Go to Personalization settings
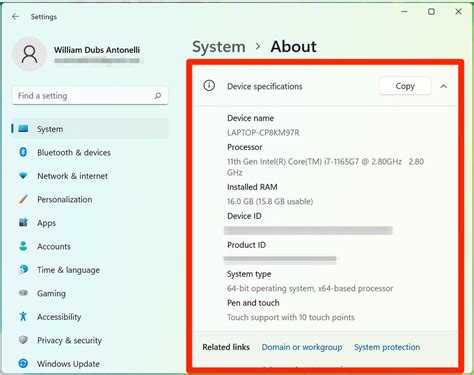The height and width of the screenshot is (375, 474). (x=90, y=199)
